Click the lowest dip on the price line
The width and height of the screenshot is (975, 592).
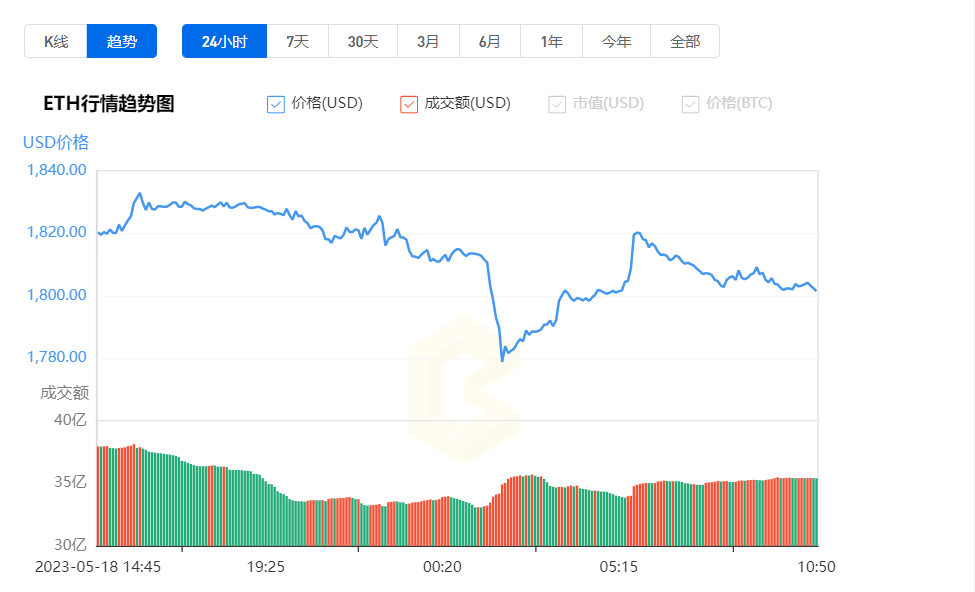point(502,359)
